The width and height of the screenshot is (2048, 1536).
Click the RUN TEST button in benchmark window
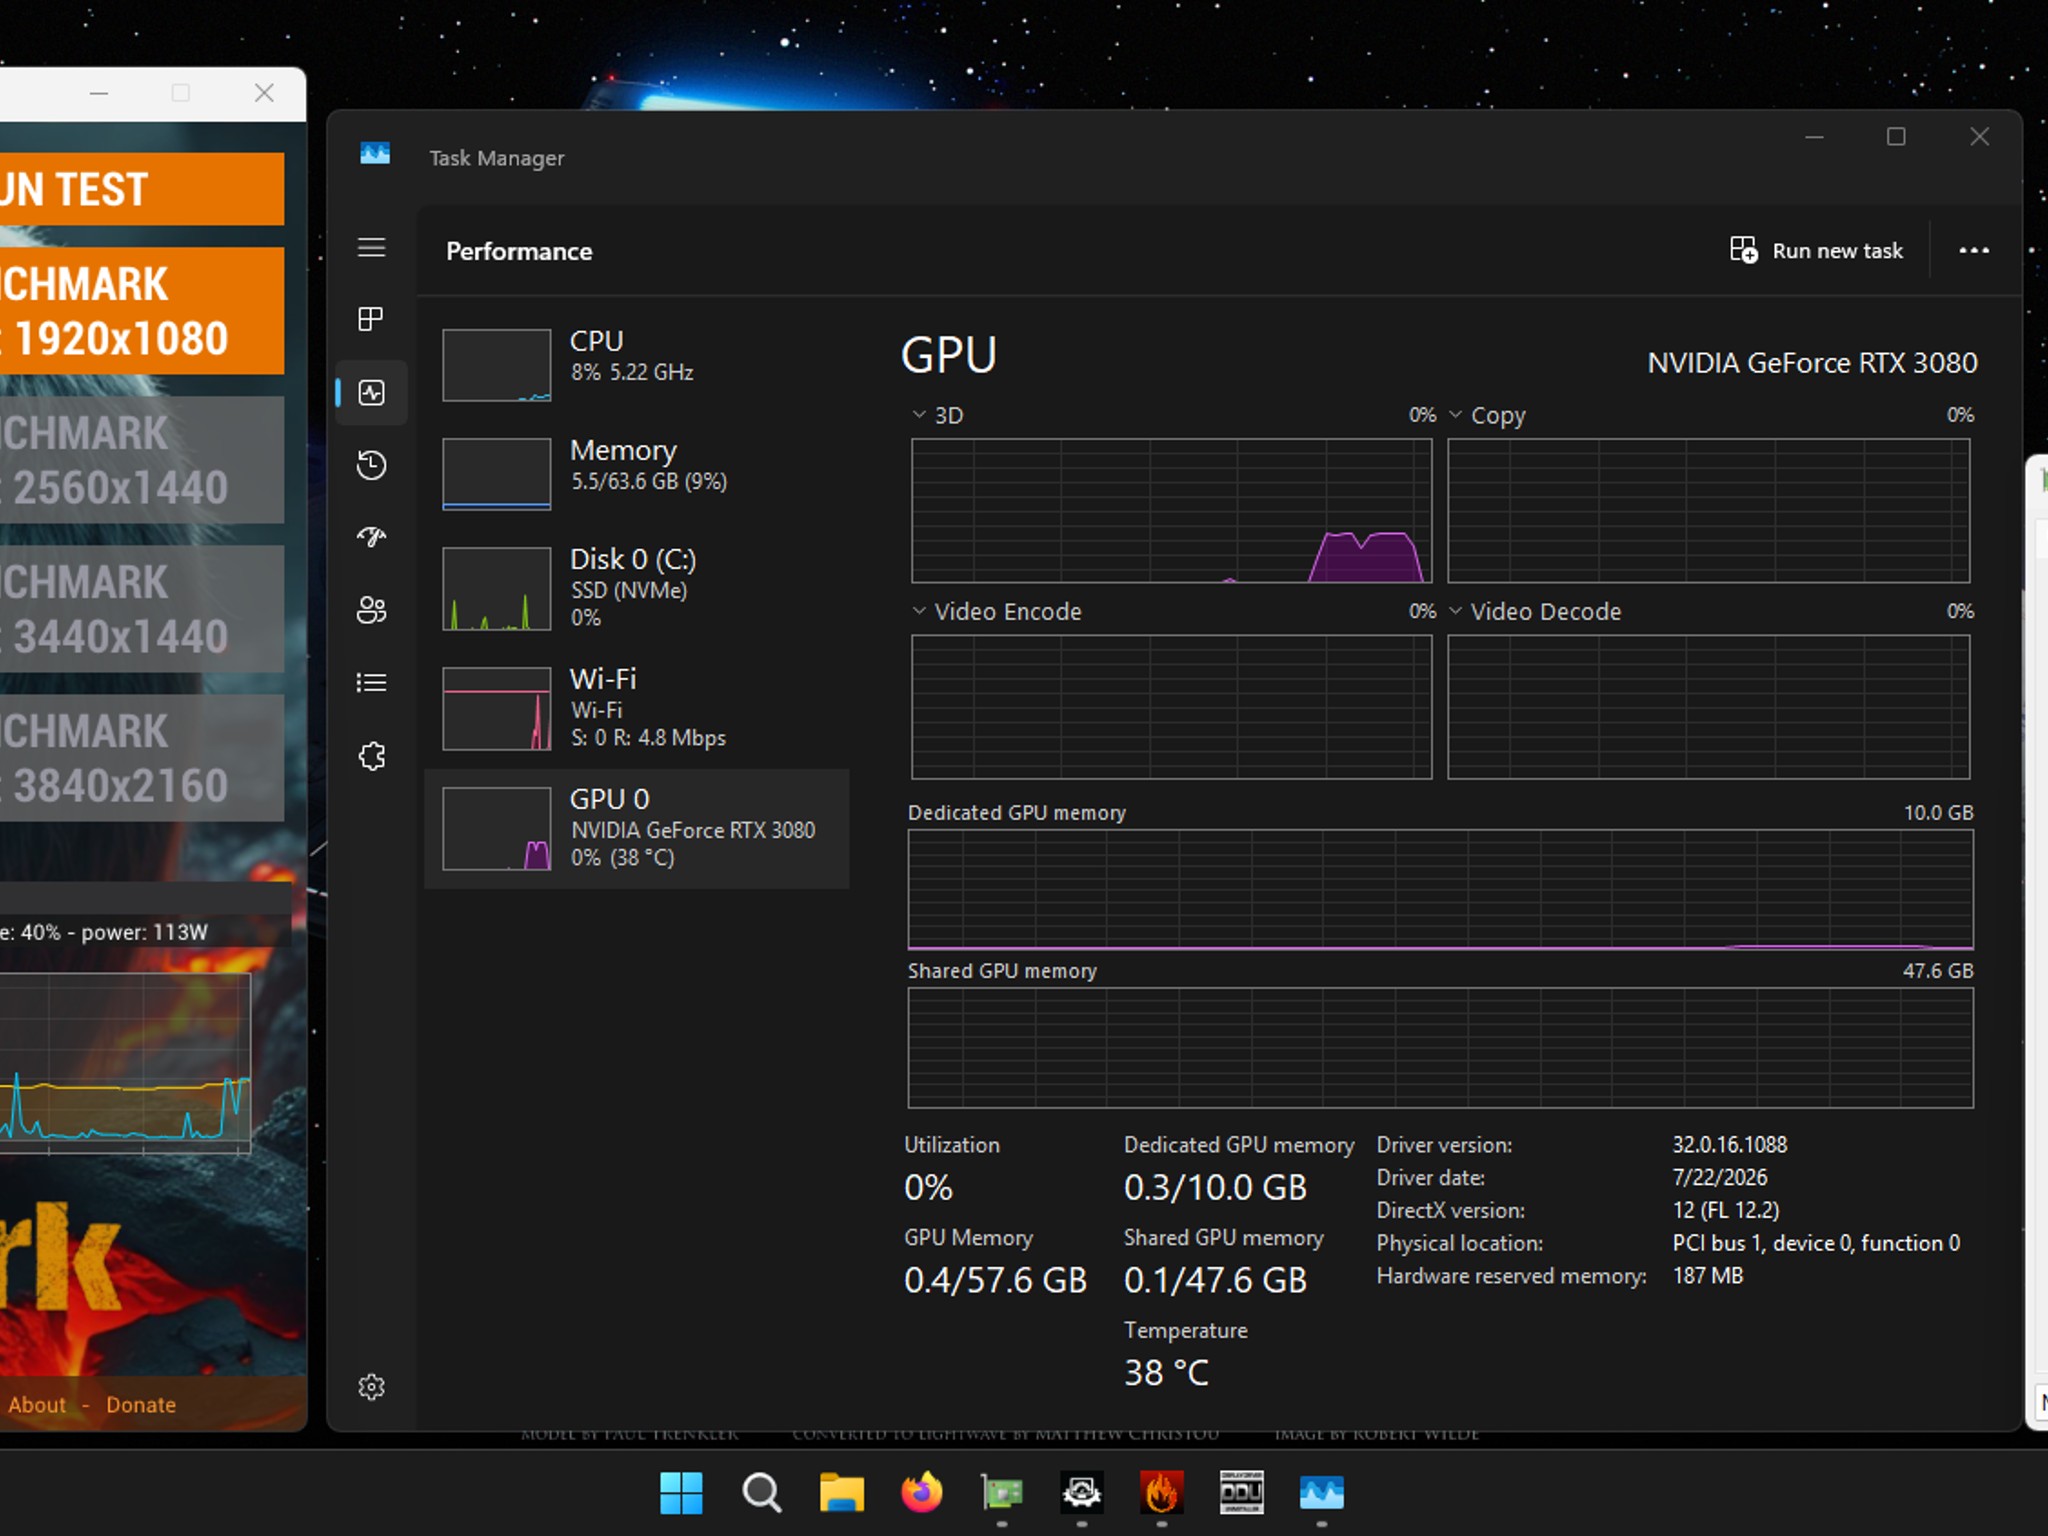(142, 189)
